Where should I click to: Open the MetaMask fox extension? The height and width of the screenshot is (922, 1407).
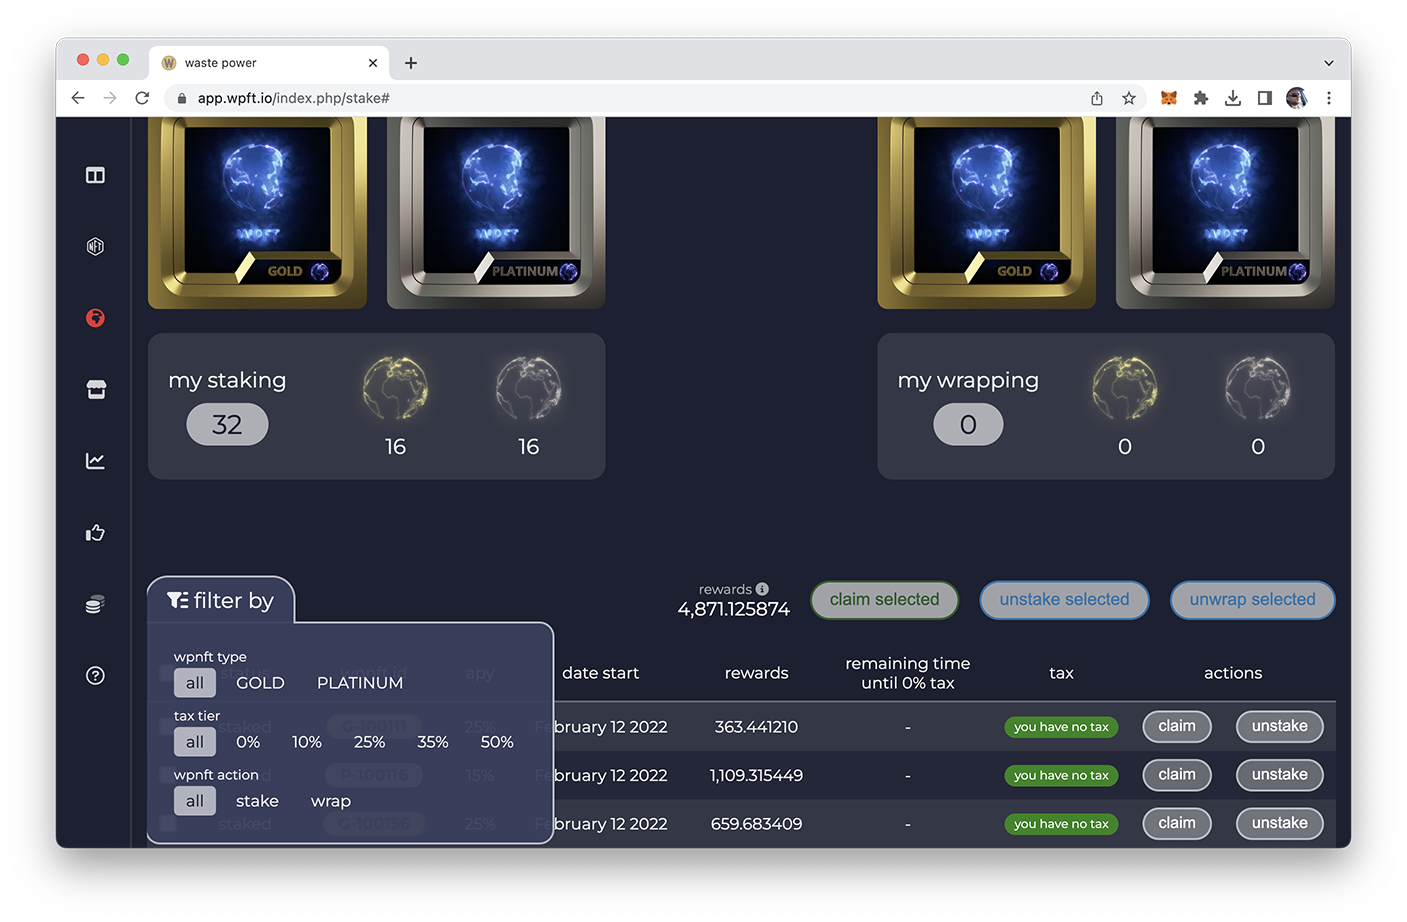(x=1169, y=98)
